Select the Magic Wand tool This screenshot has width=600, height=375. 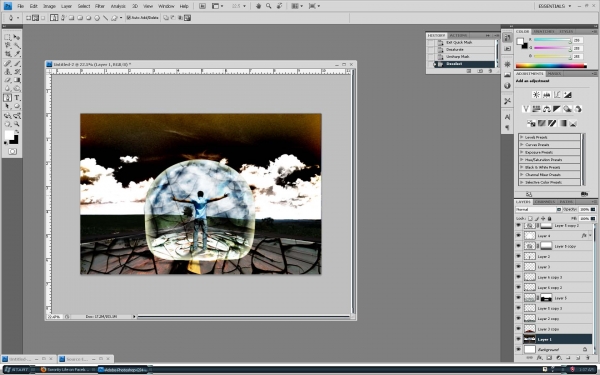point(16,46)
